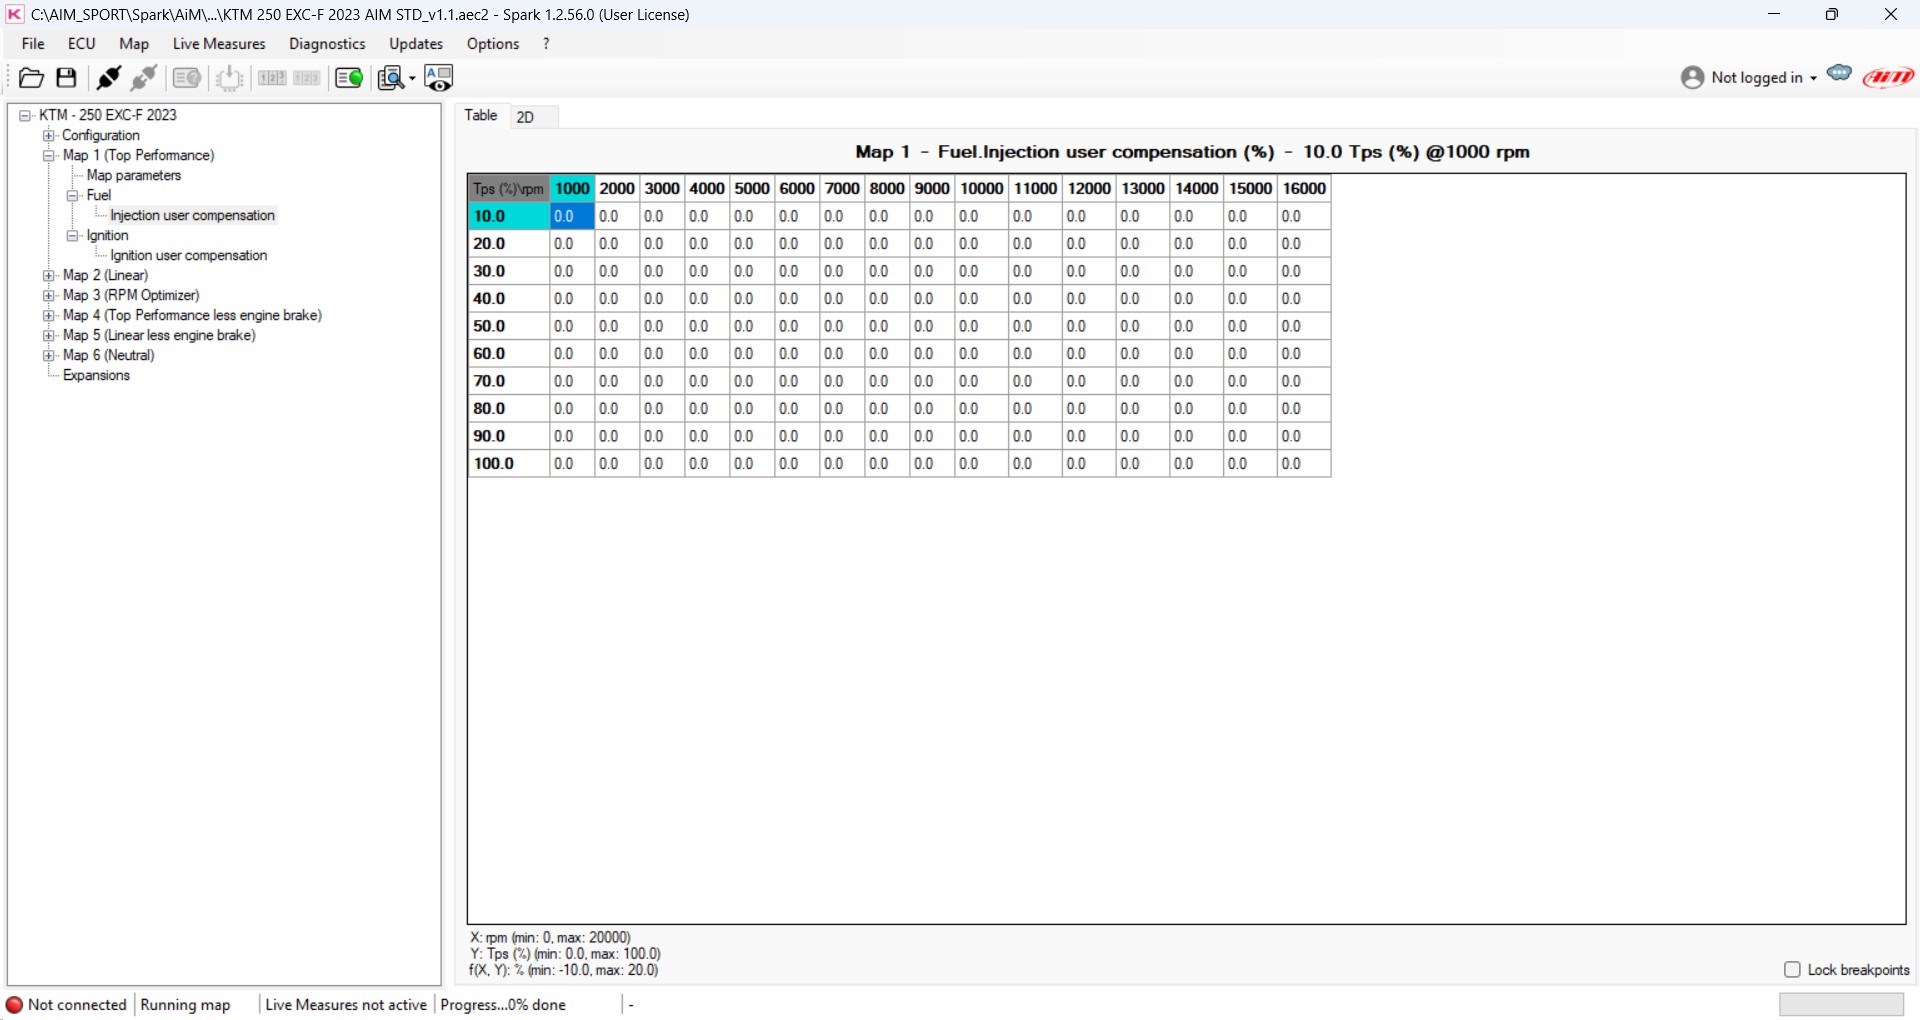Click the Tps (%)\rpm corner header cell
Screen dimensions: 1920x1020
pyautogui.click(x=509, y=189)
